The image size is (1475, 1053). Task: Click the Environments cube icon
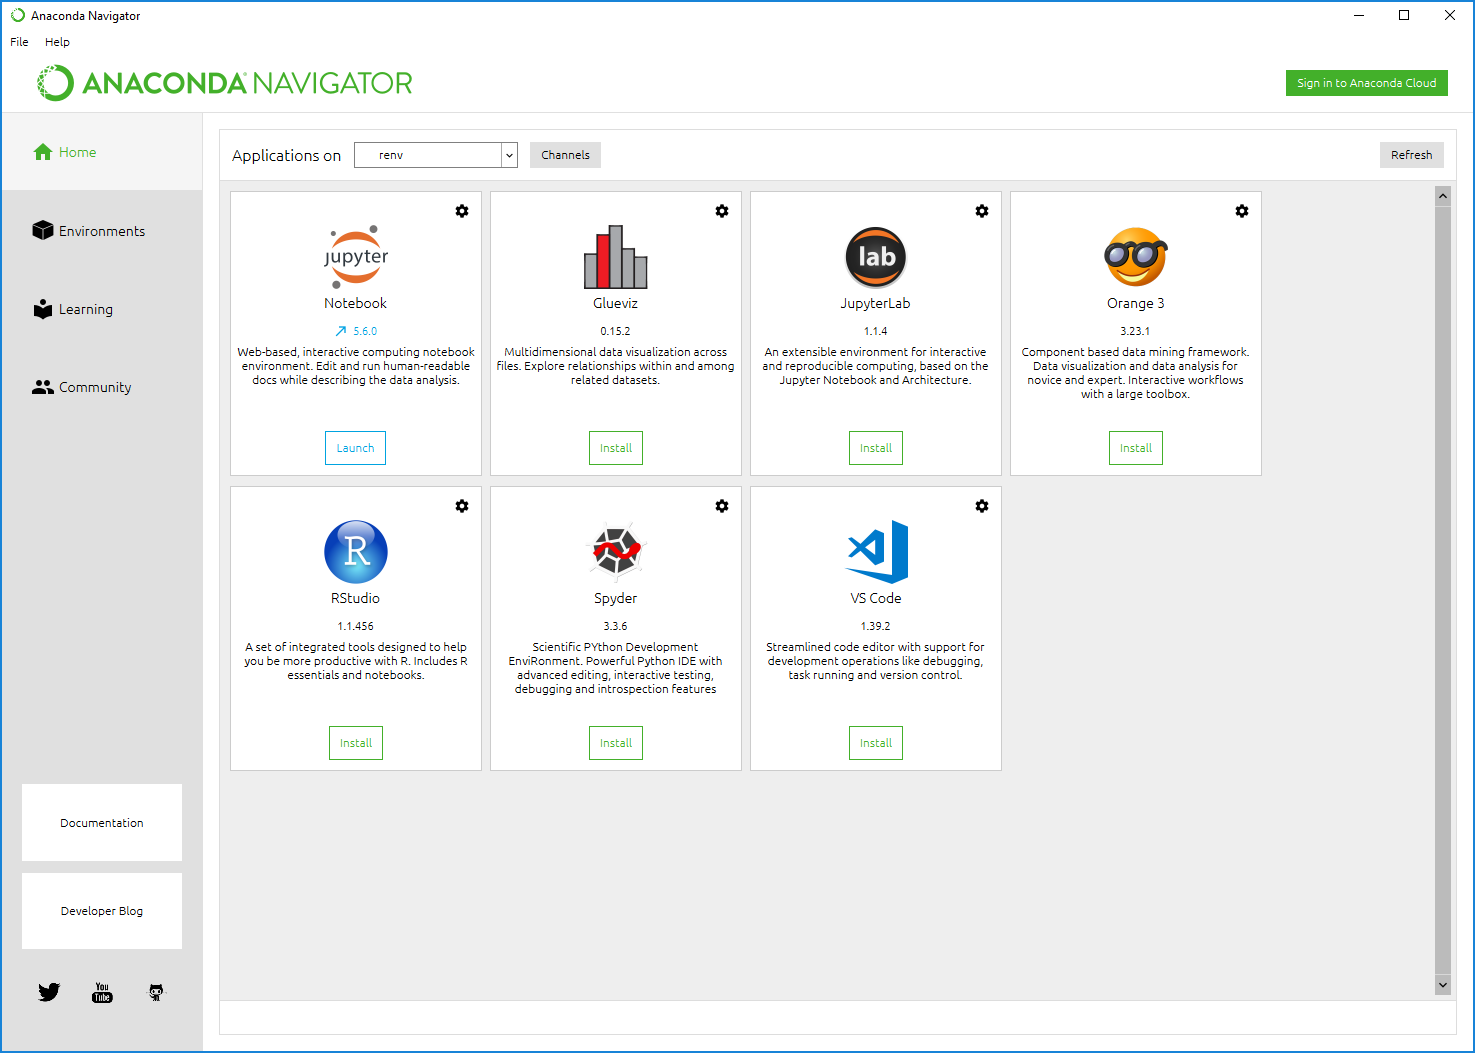click(43, 230)
